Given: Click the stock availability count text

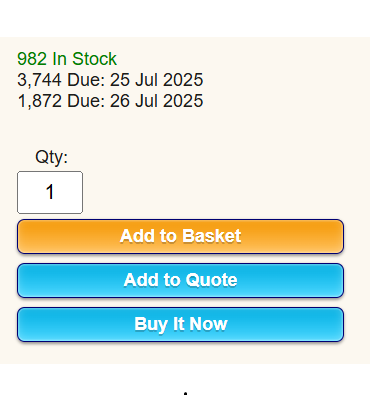Looking at the screenshot, I should coord(67,59).
